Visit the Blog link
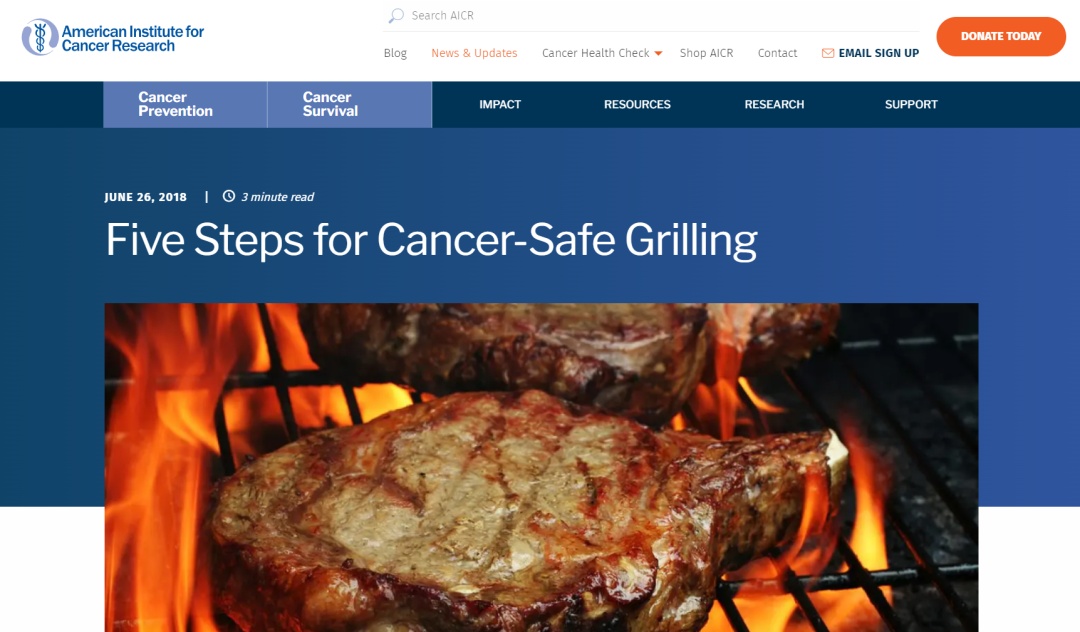This screenshot has width=1080, height=632. [x=395, y=53]
